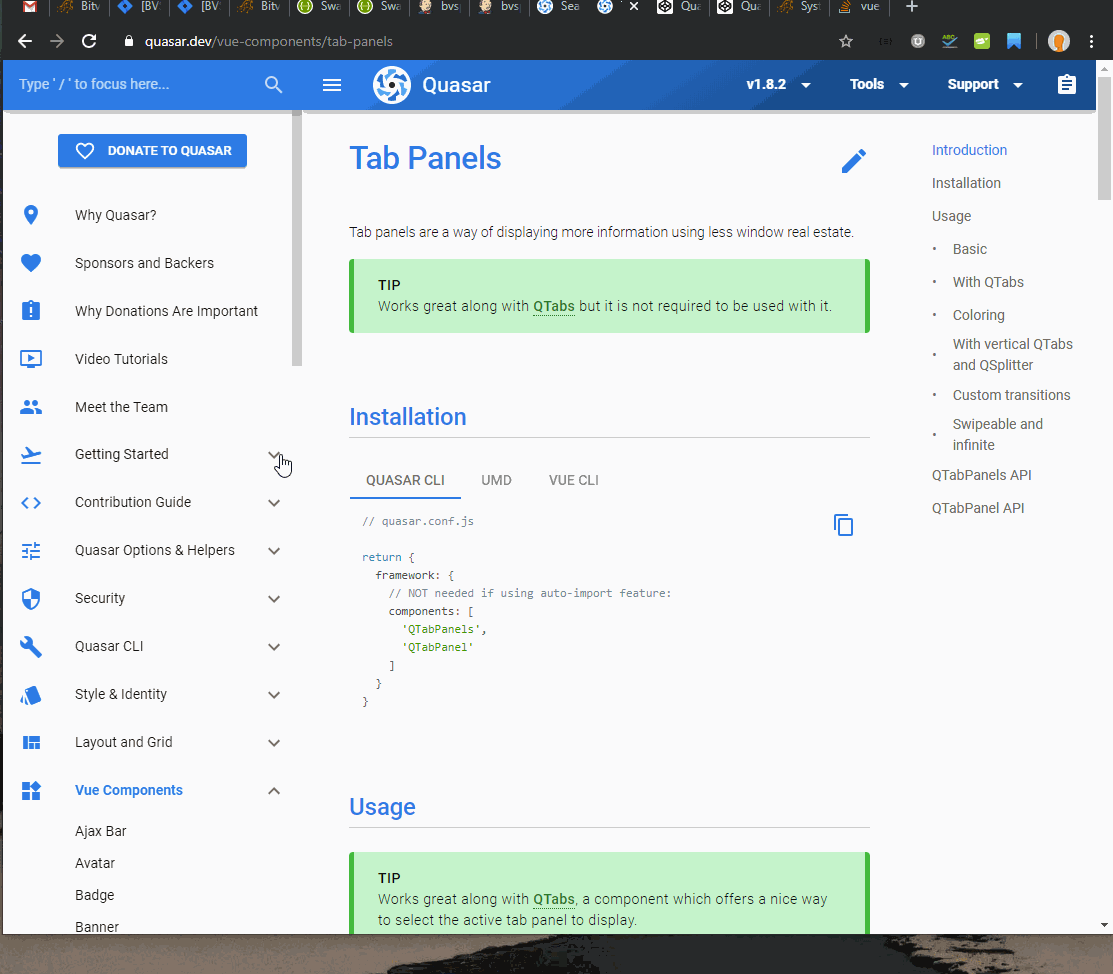Expand the Style & Identity chevron
The height and width of the screenshot is (974, 1113).
274,695
